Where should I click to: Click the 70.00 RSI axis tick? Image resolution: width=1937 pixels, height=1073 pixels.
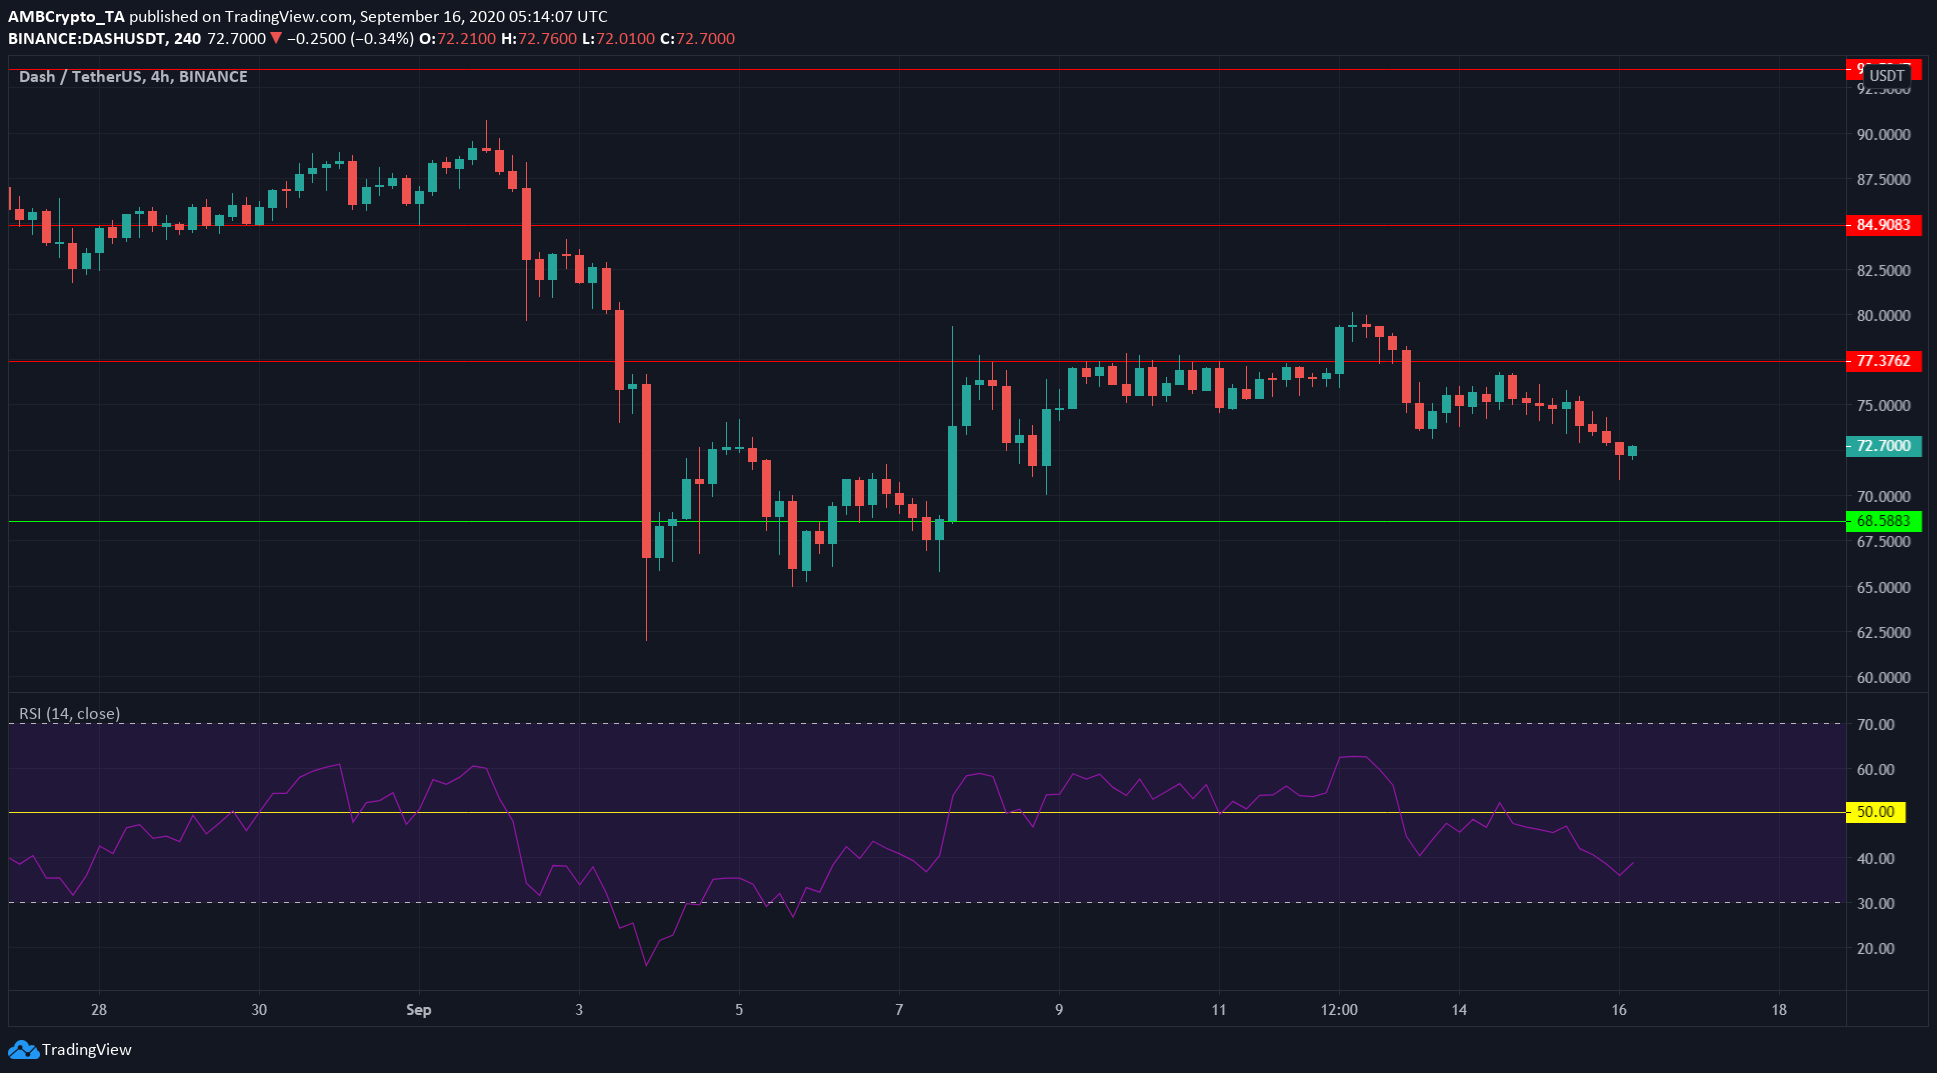click(x=1875, y=725)
